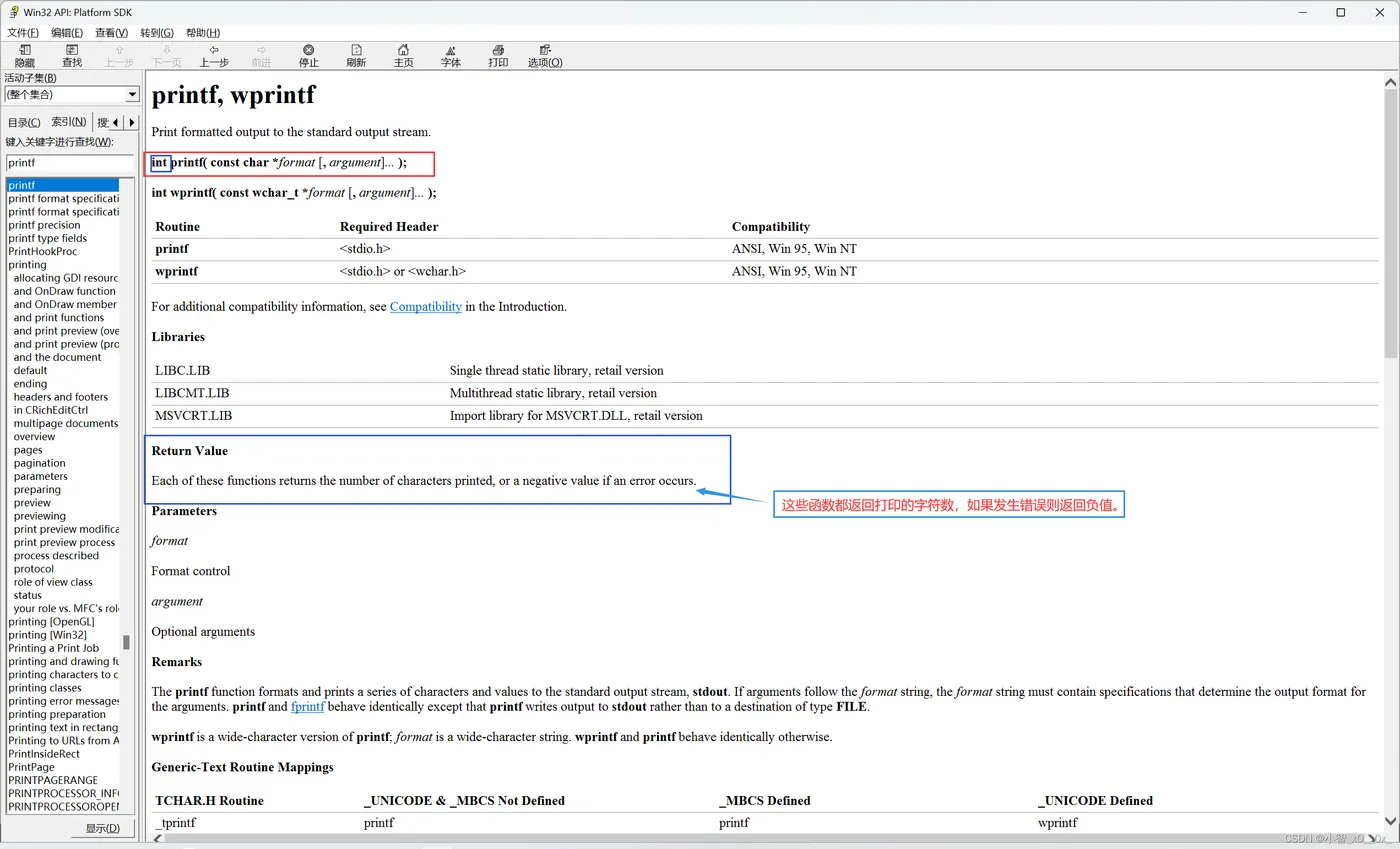Print the topic with the 打印 icon
This screenshot has height=849, width=1400.
pyautogui.click(x=498, y=50)
